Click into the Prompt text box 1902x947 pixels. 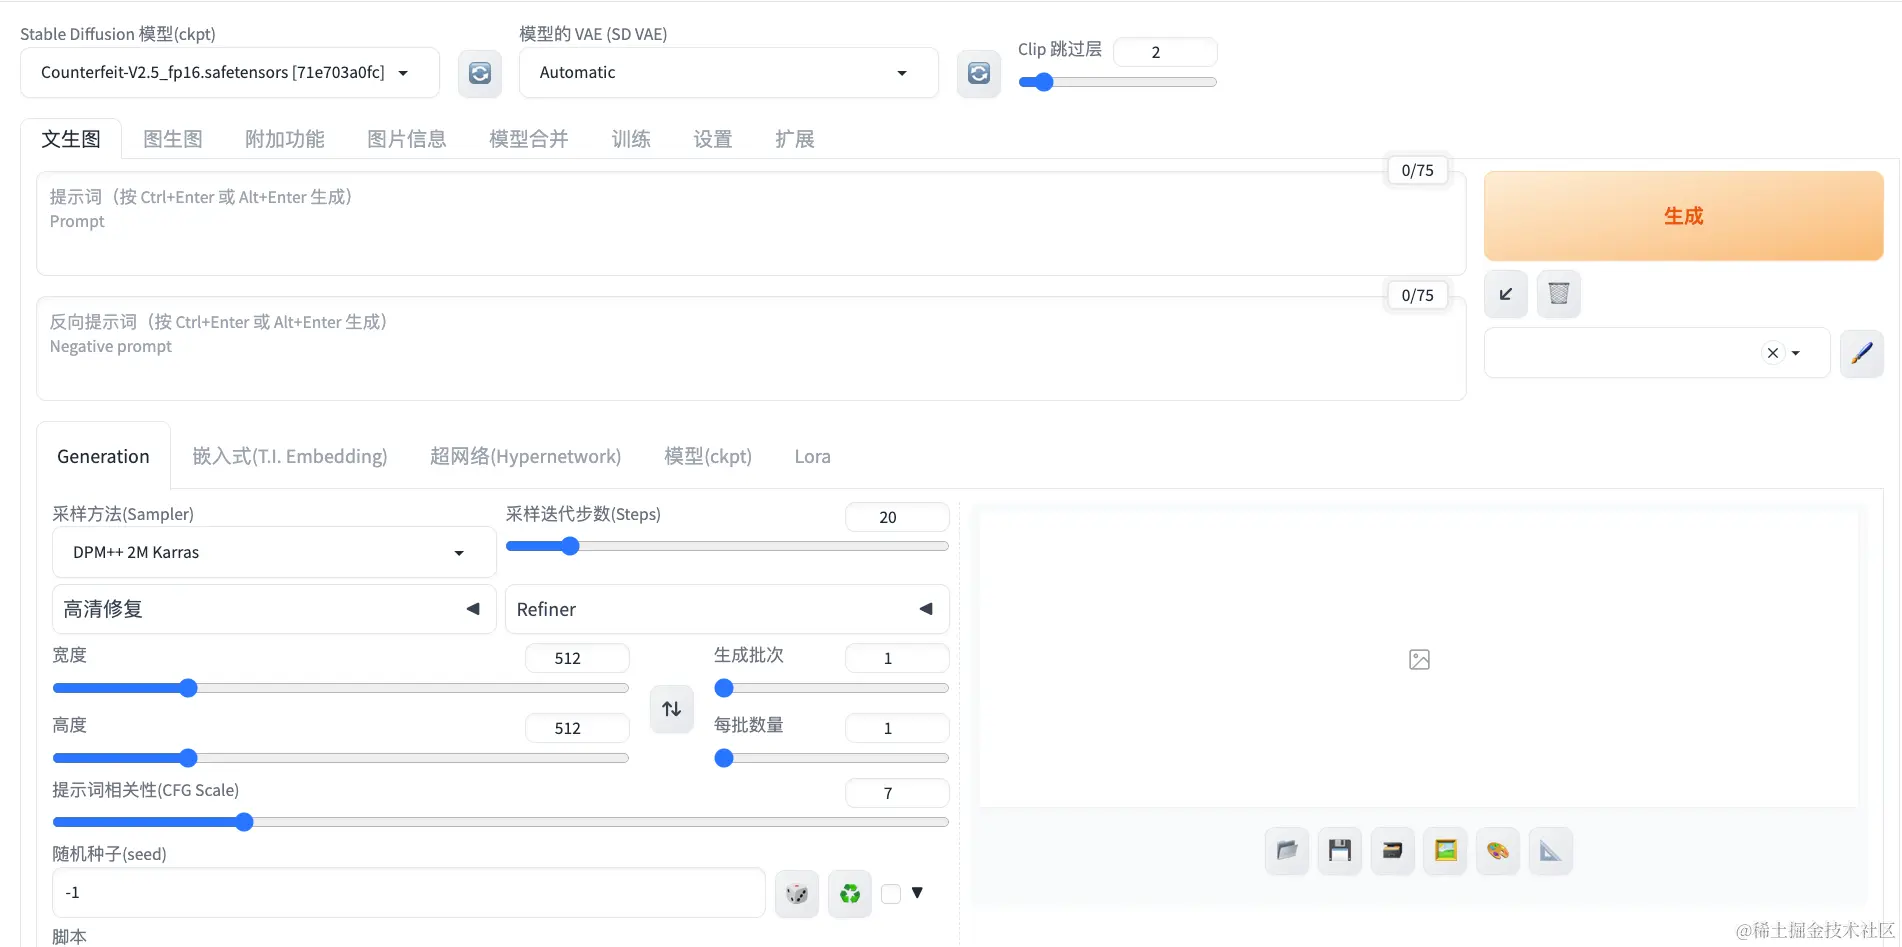(751, 224)
